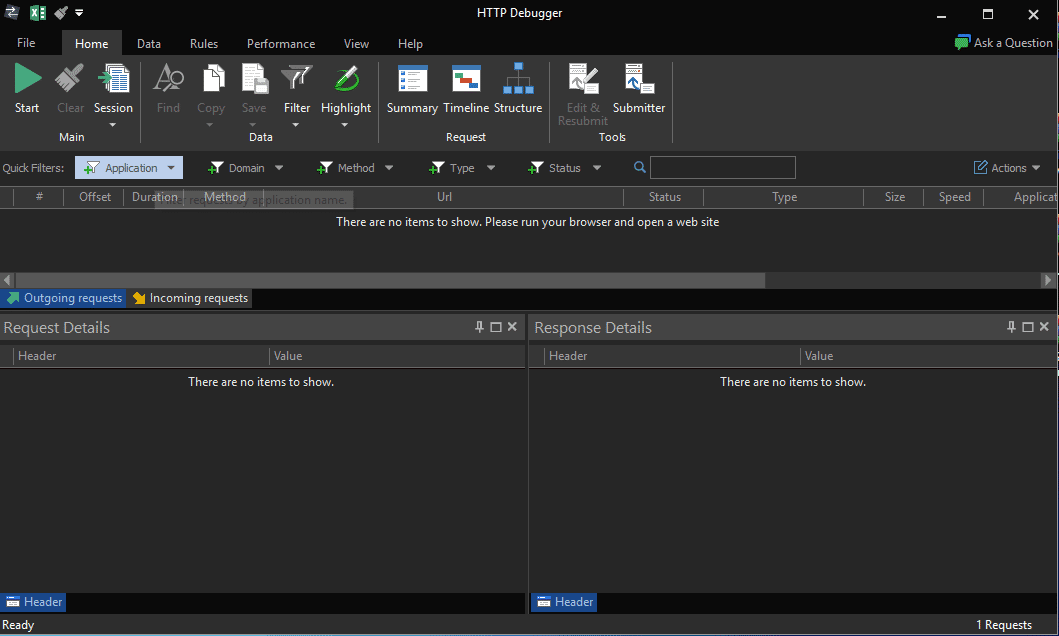Switch to the Performance ribbon tab

point(281,44)
